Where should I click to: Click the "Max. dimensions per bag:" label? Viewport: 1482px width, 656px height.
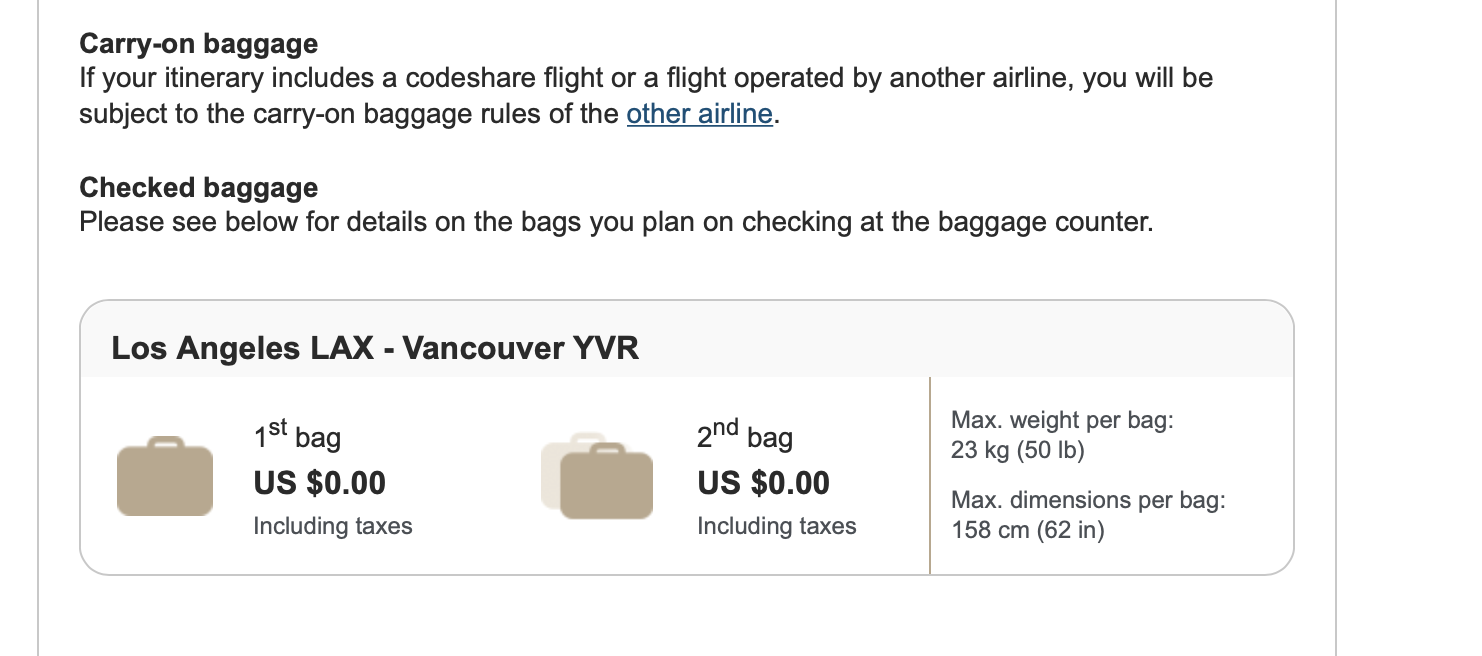click(x=1088, y=500)
